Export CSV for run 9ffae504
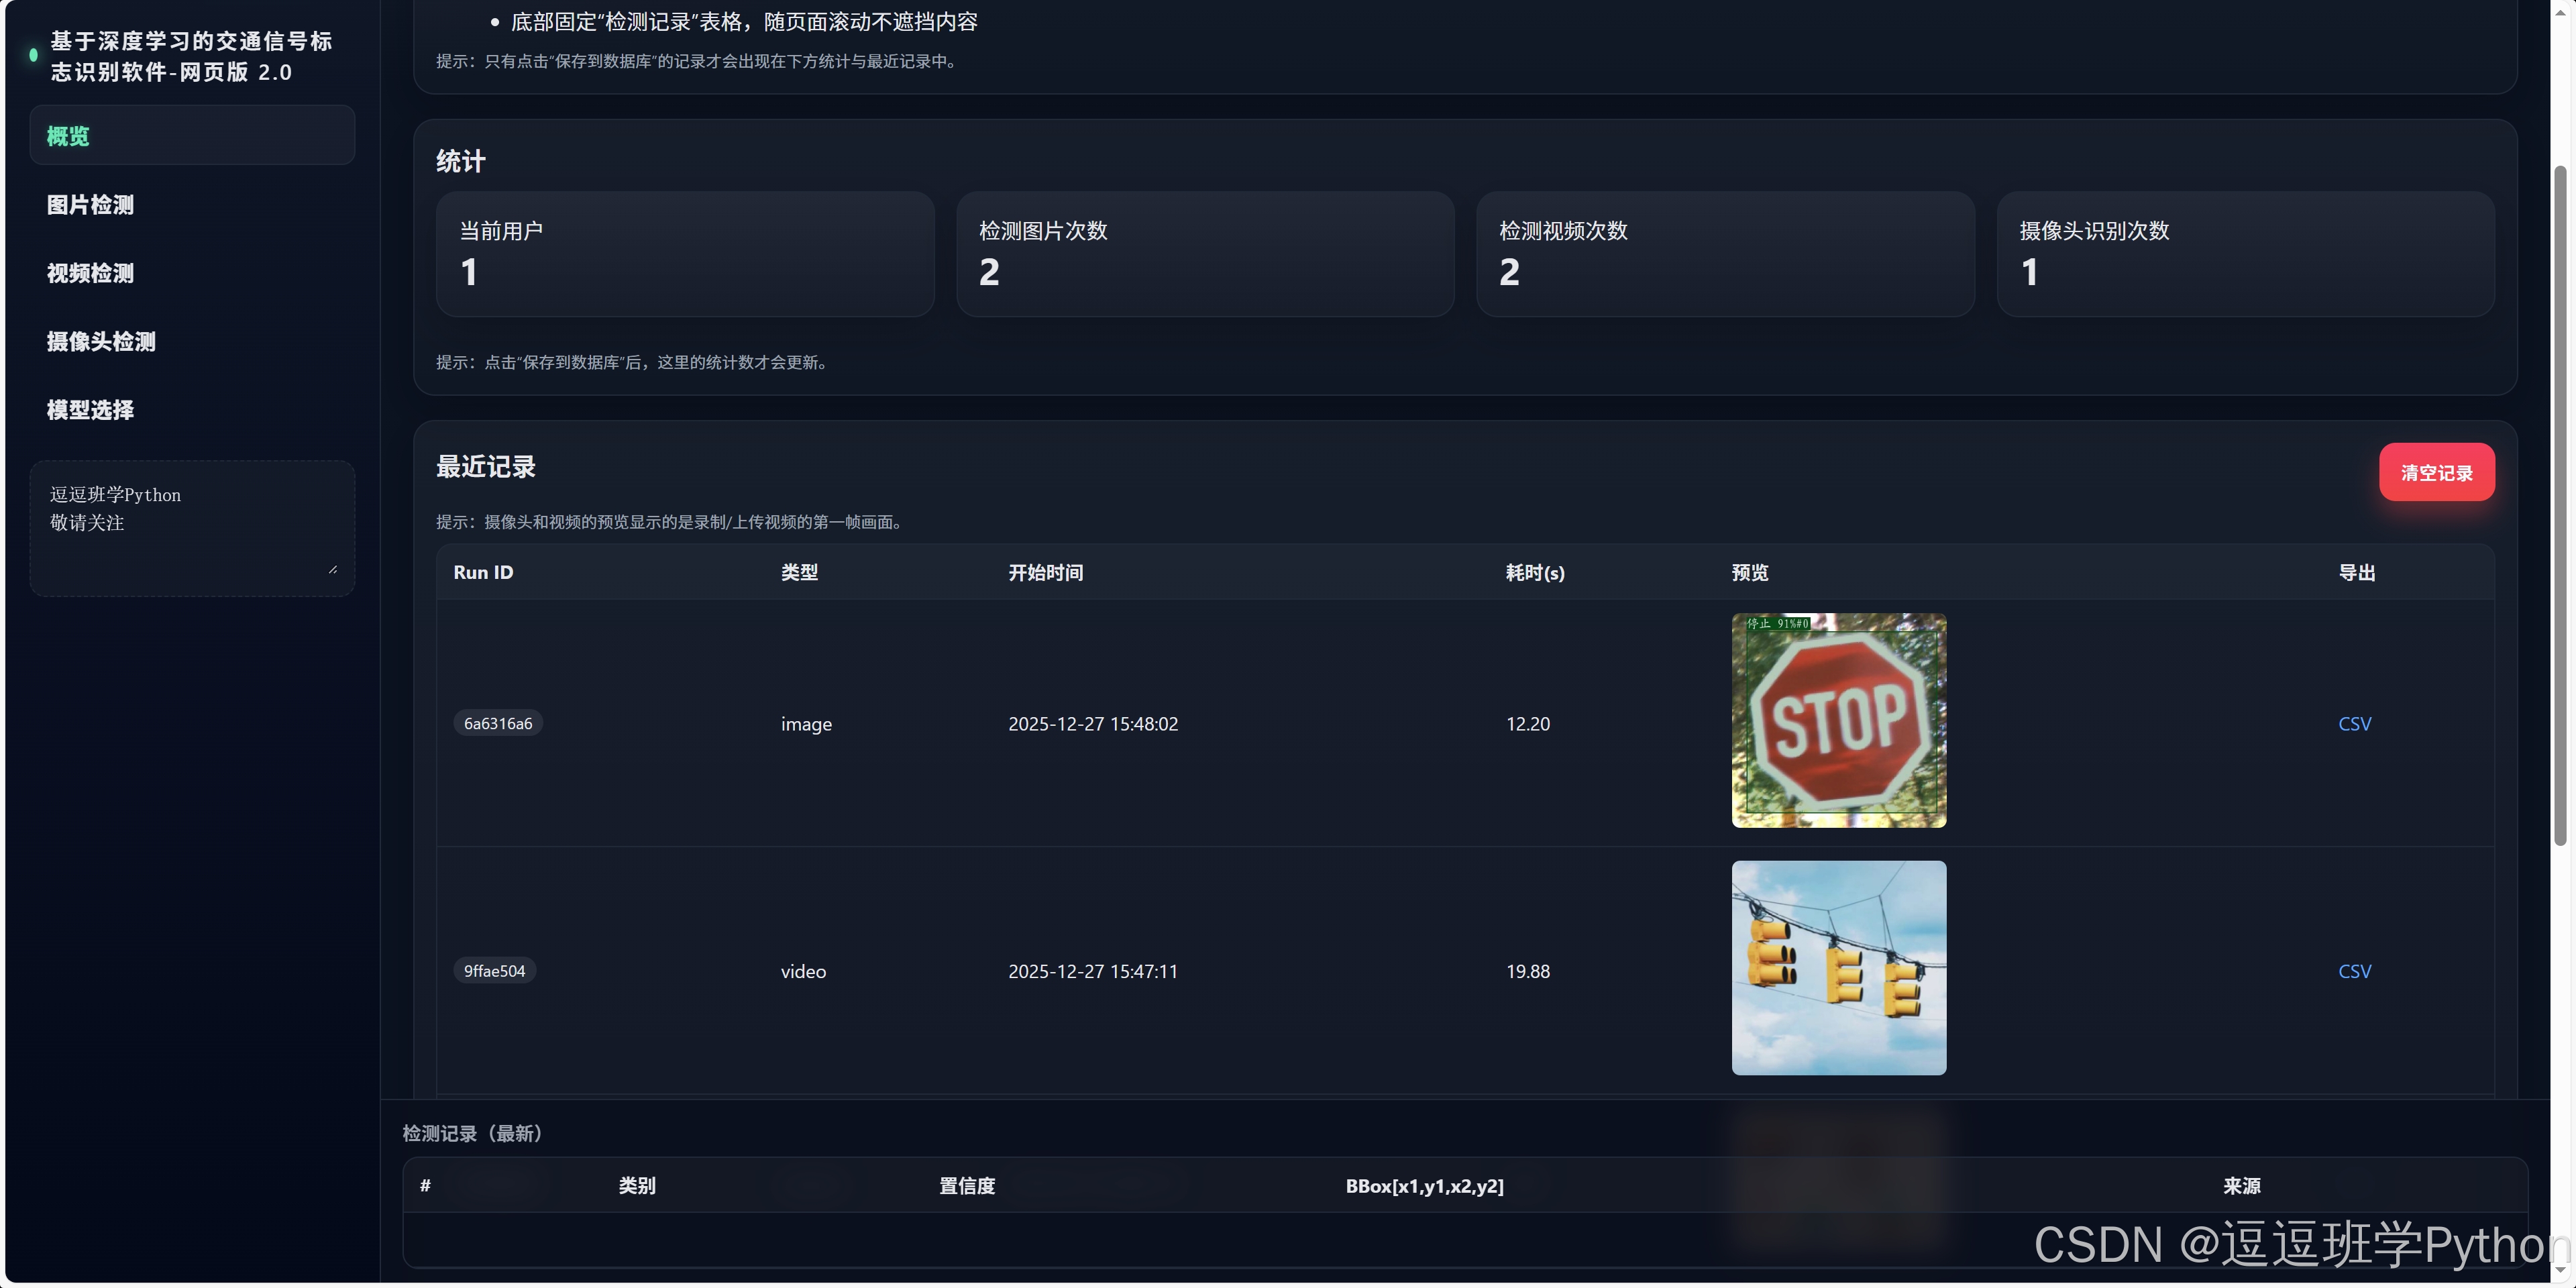 point(2354,971)
